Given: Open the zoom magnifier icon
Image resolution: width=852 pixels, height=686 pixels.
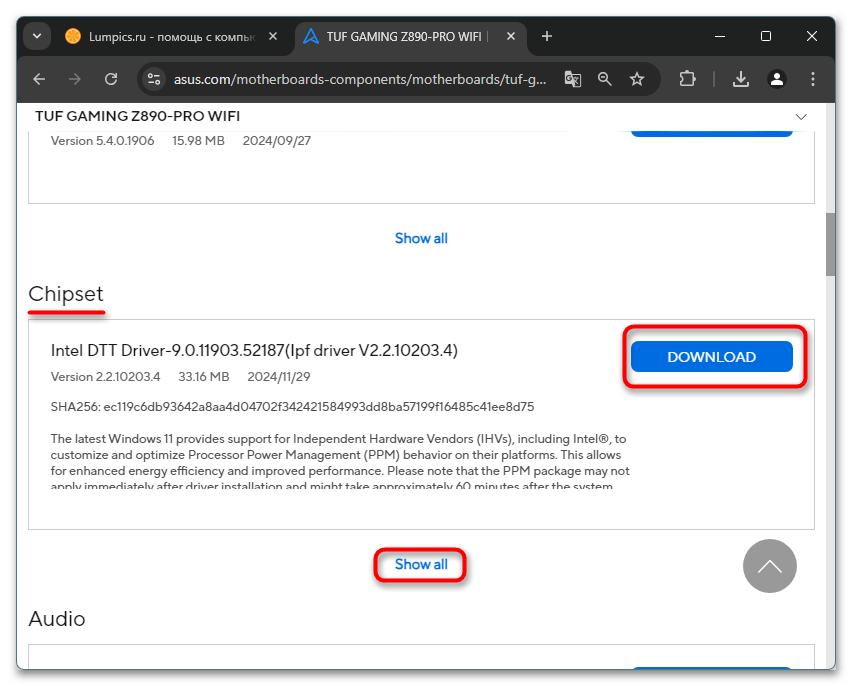Looking at the screenshot, I should point(605,79).
